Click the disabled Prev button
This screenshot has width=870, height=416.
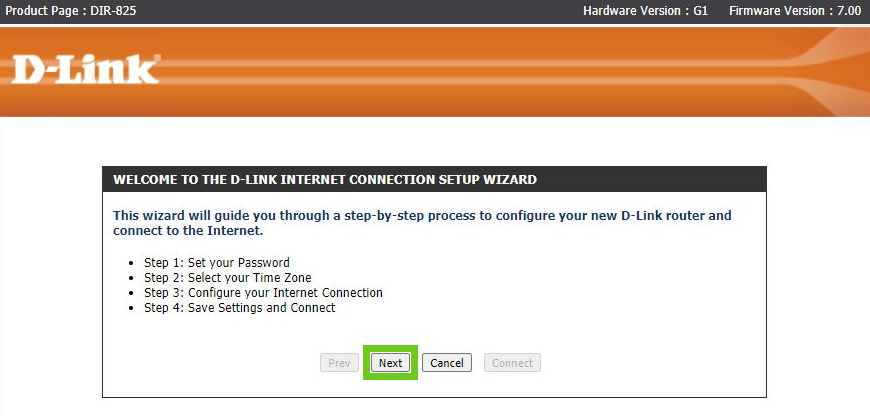338,363
